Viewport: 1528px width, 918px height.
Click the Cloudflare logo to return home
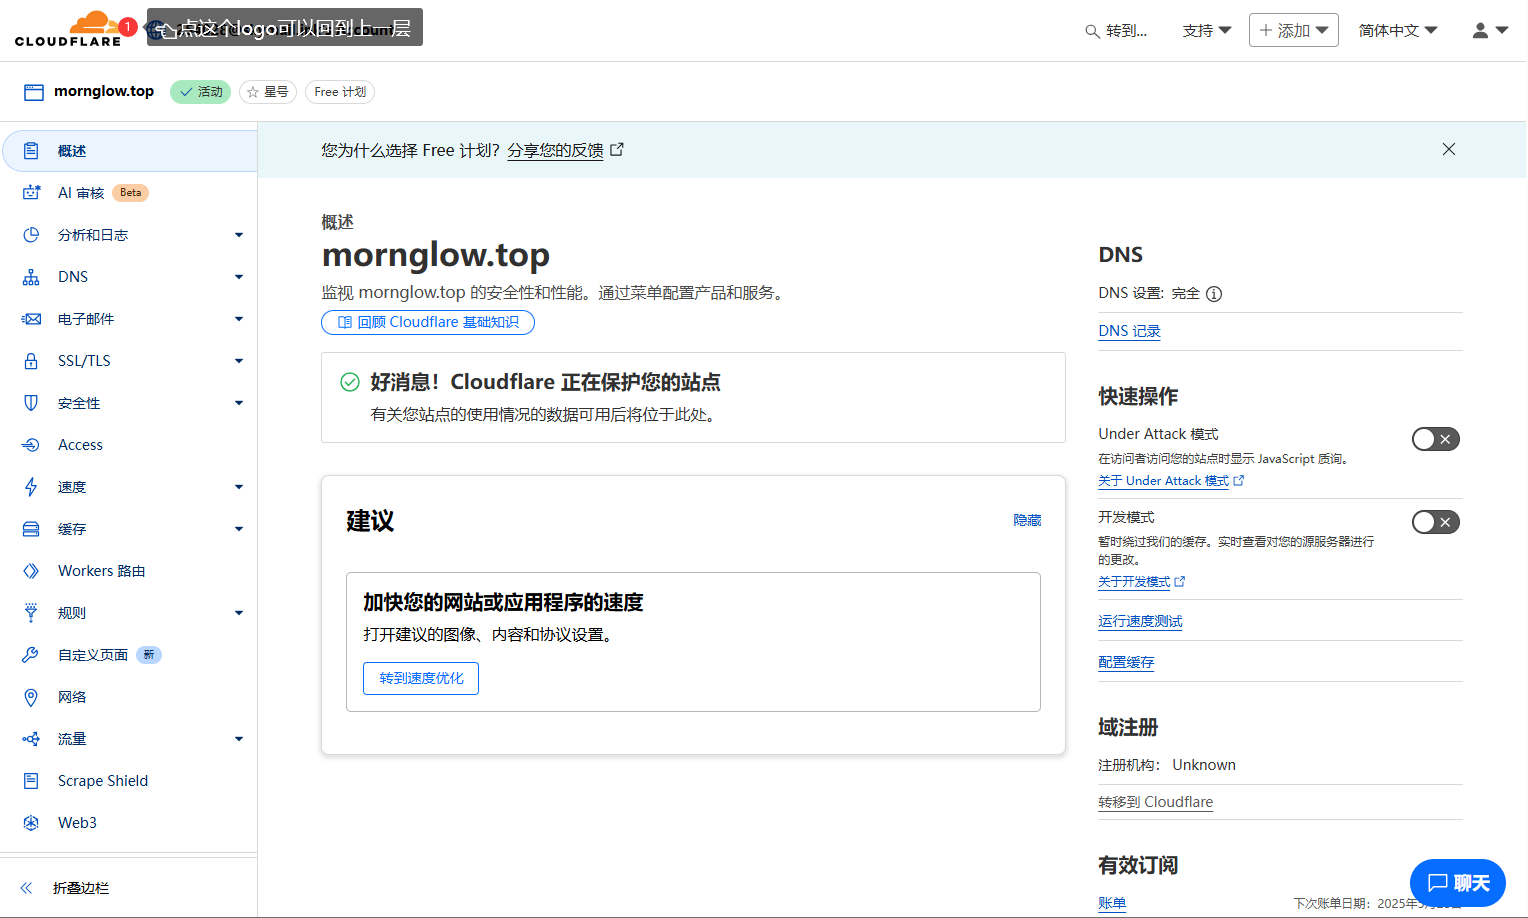(68, 29)
